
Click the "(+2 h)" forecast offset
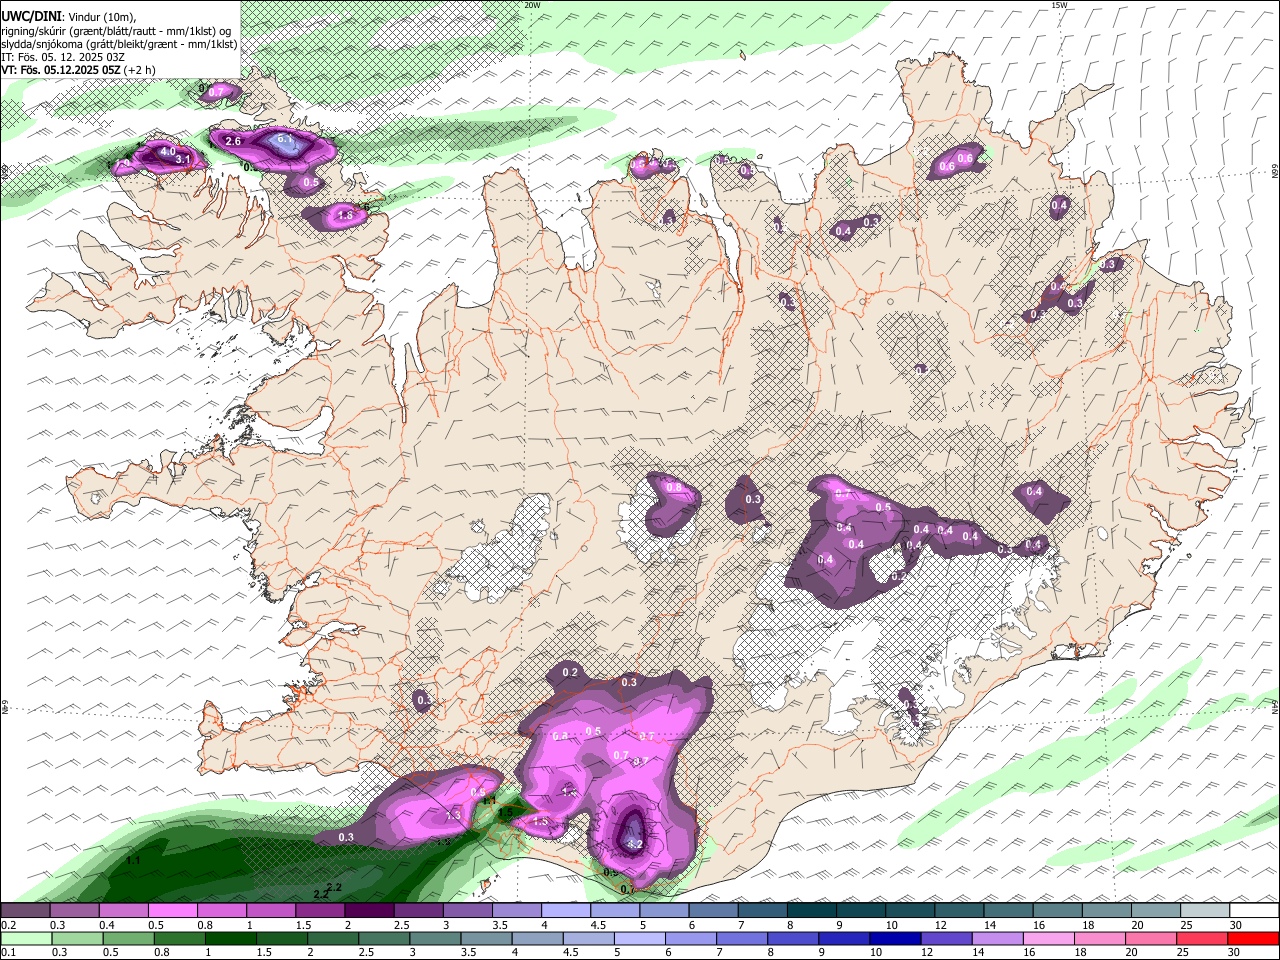click(142, 70)
